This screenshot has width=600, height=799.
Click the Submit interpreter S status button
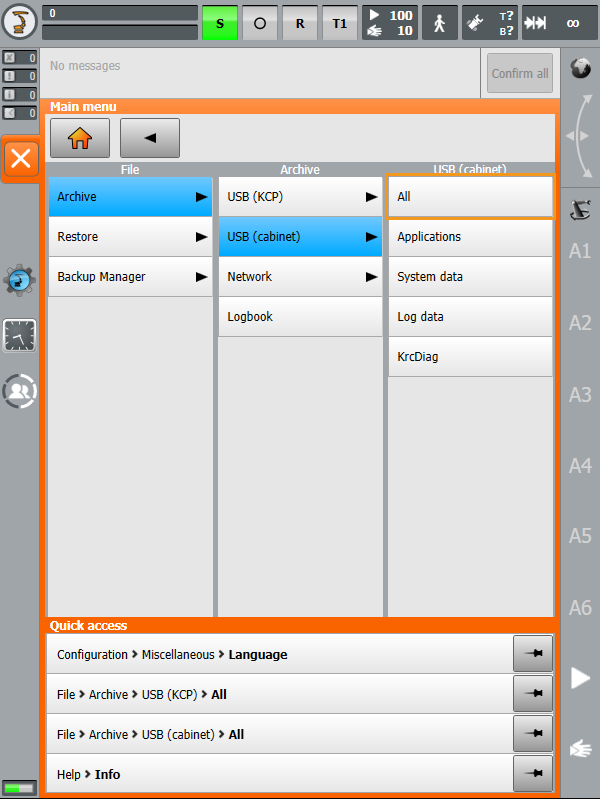220,23
